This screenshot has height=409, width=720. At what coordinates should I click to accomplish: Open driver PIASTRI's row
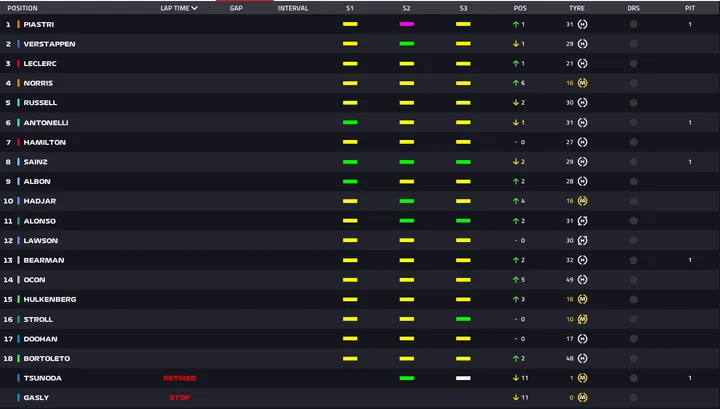tap(360, 24)
